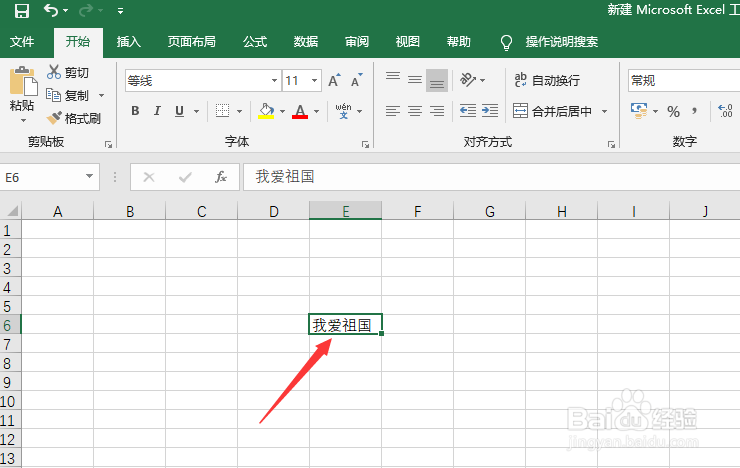740x468 pixels.
Task: Click the Save icon in the quick access toolbar
Action: coord(22,10)
